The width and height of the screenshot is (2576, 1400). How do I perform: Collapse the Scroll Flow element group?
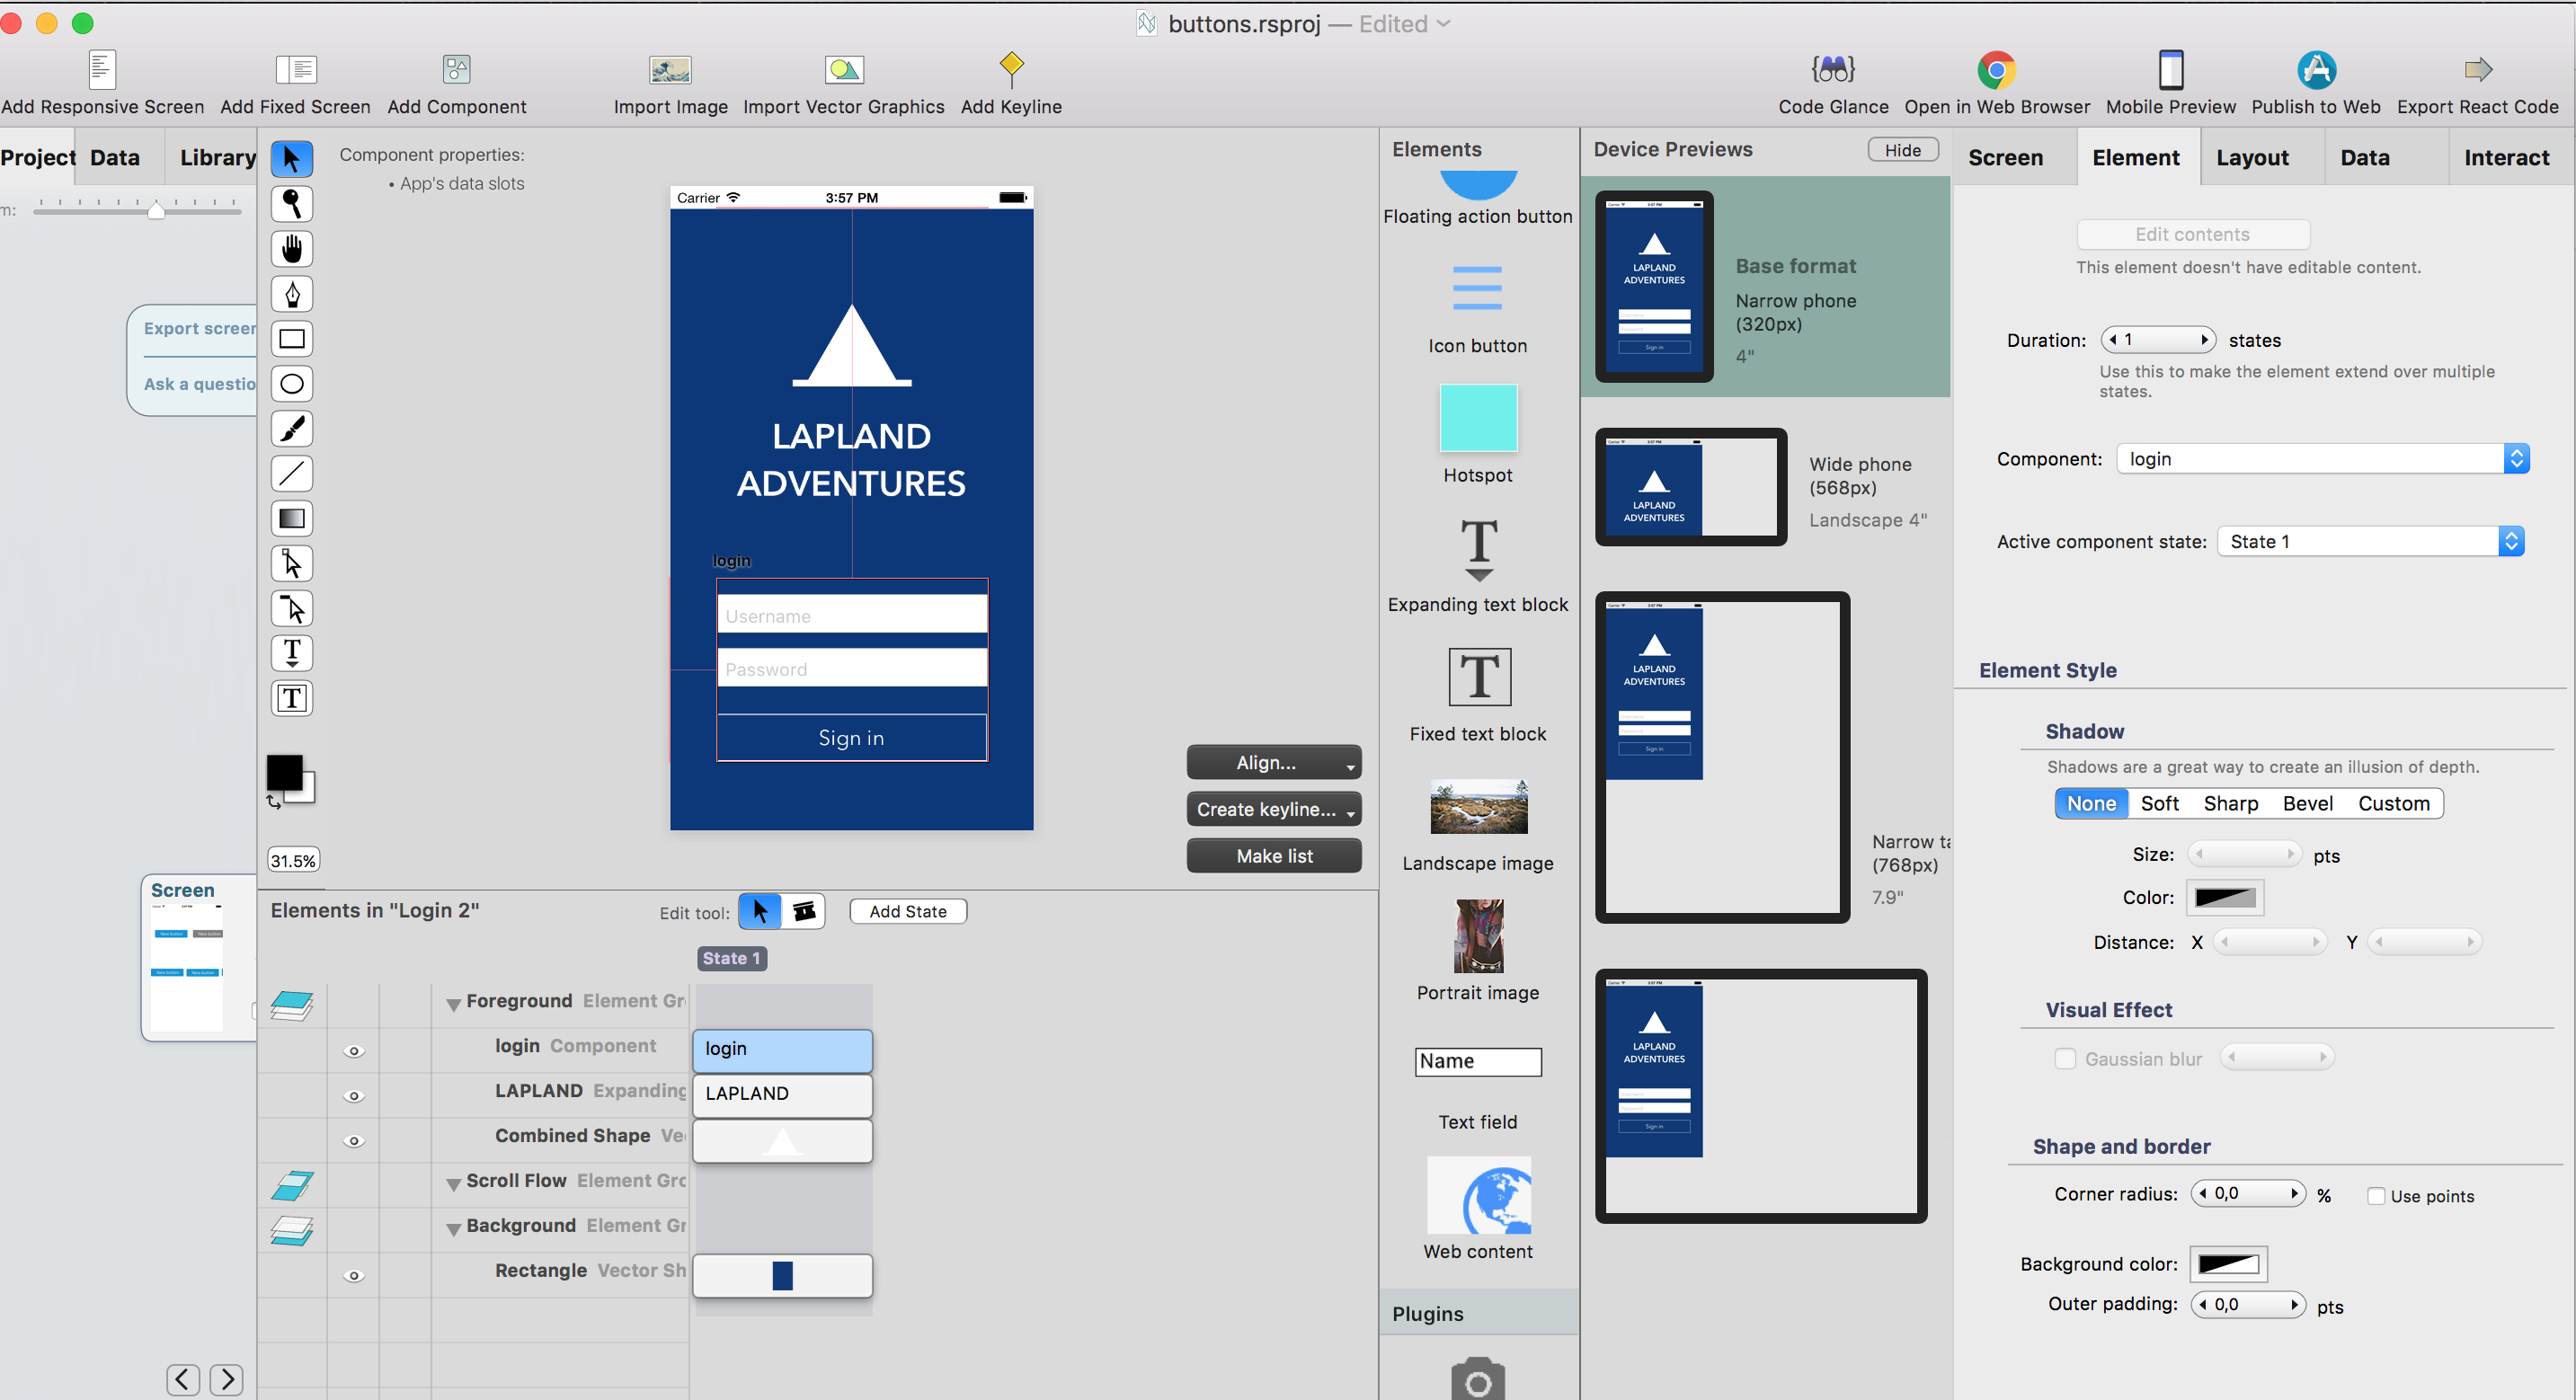click(x=454, y=1182)
